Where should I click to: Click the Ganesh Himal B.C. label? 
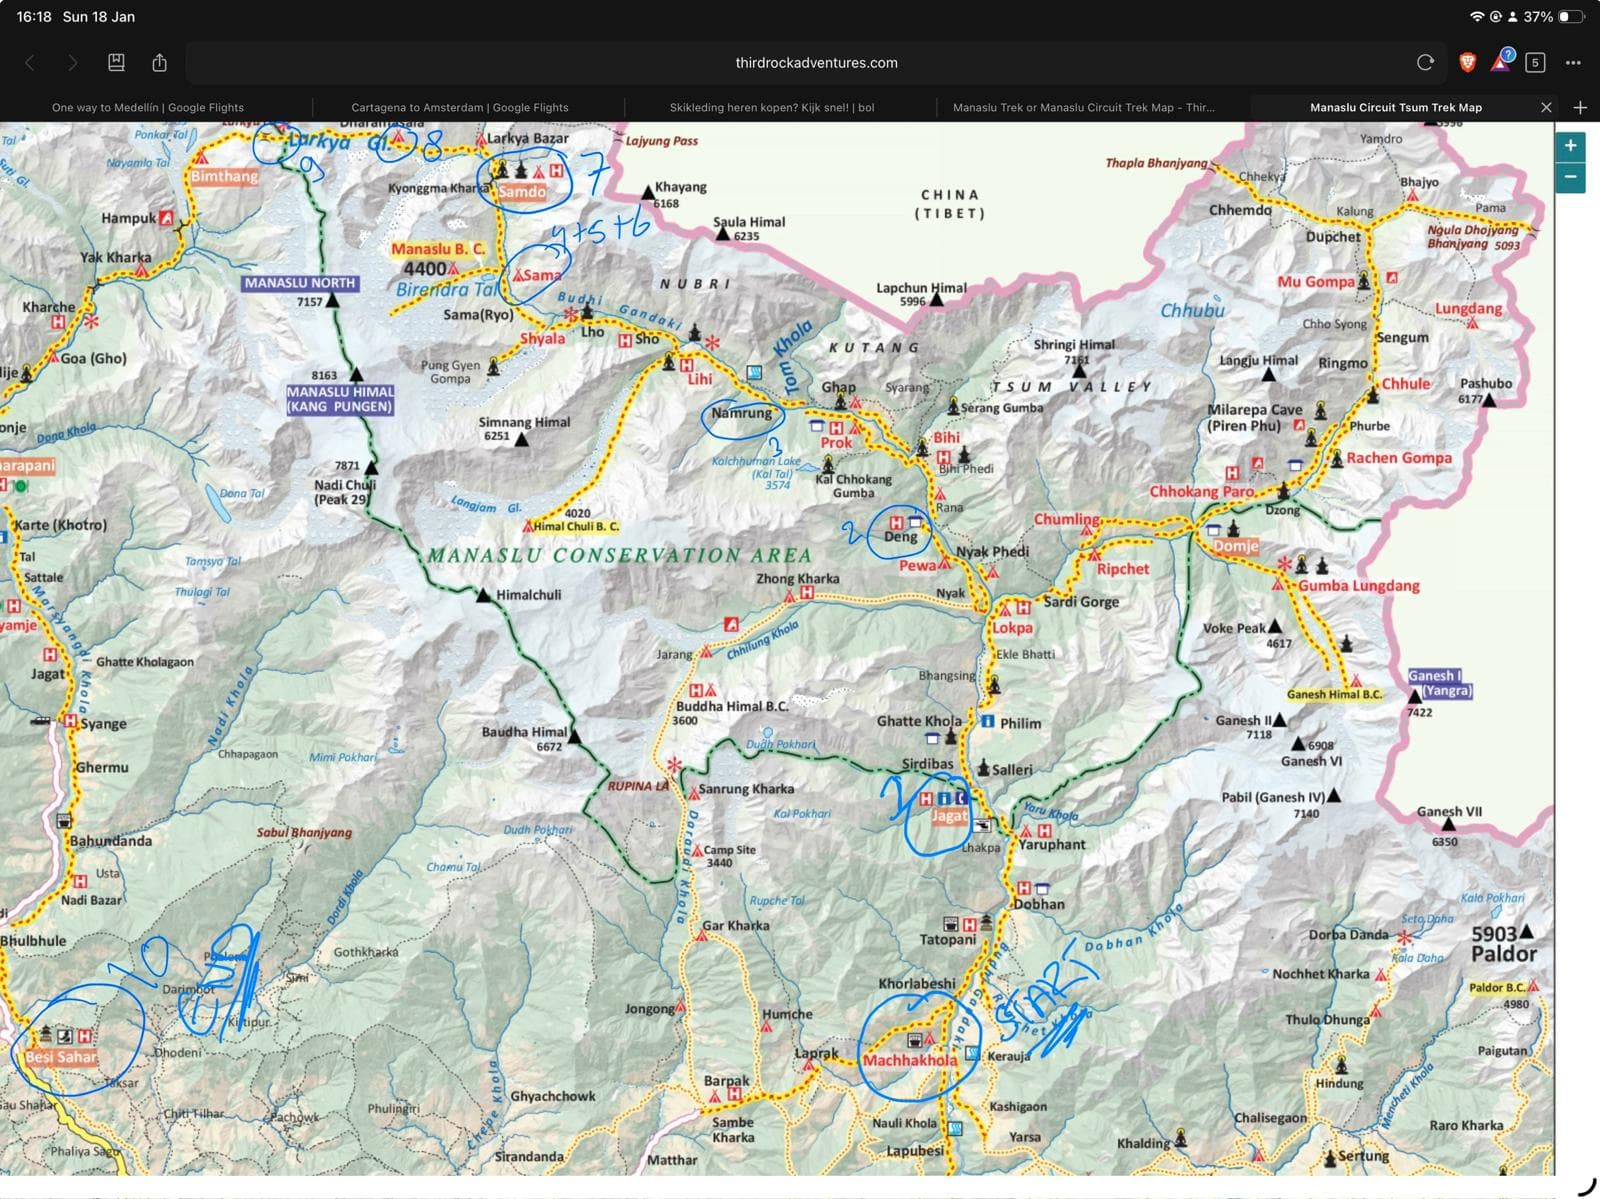[x=1334, y=694]
